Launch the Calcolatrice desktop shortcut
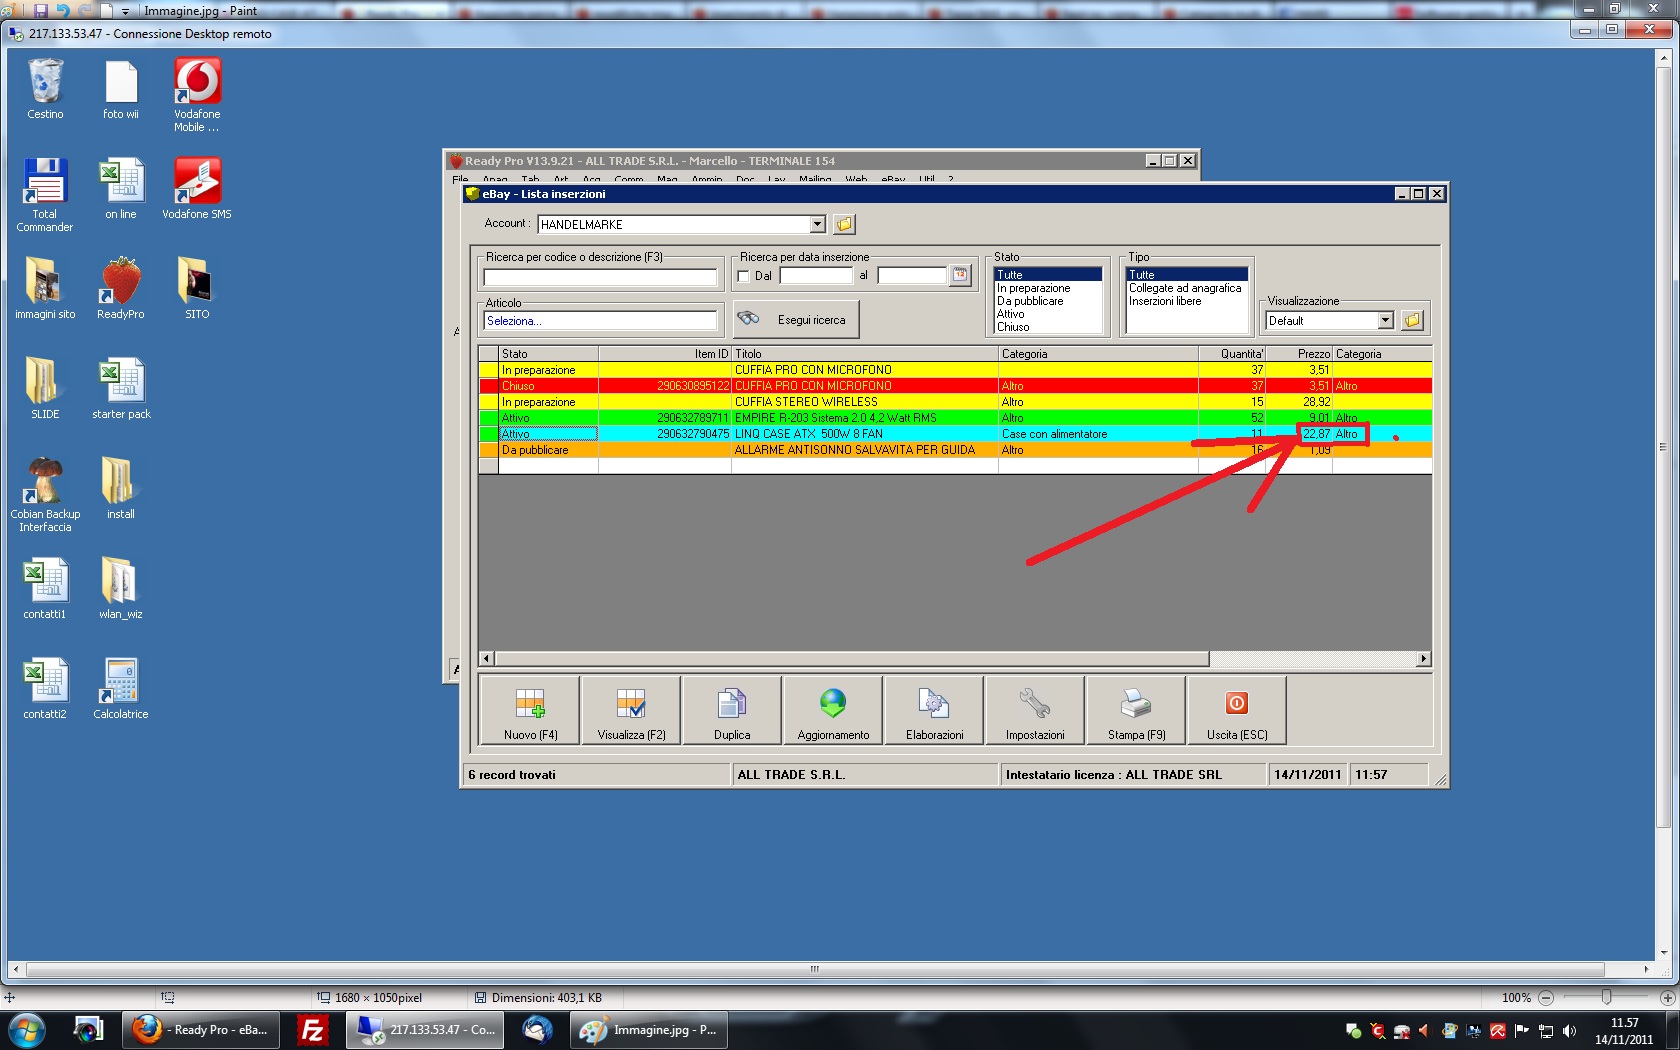 [x=121, y=688]
